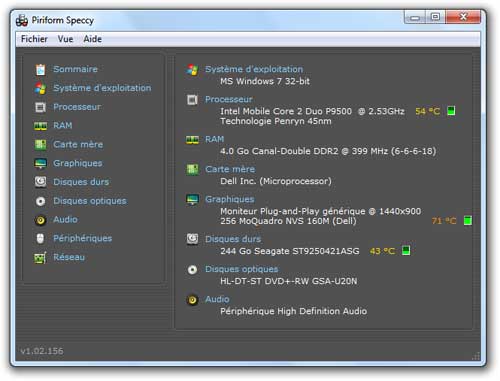Click HL-DT-ST DVD+-RW GSA-U20N text
The image size is (500, 381).
(288, 281)
